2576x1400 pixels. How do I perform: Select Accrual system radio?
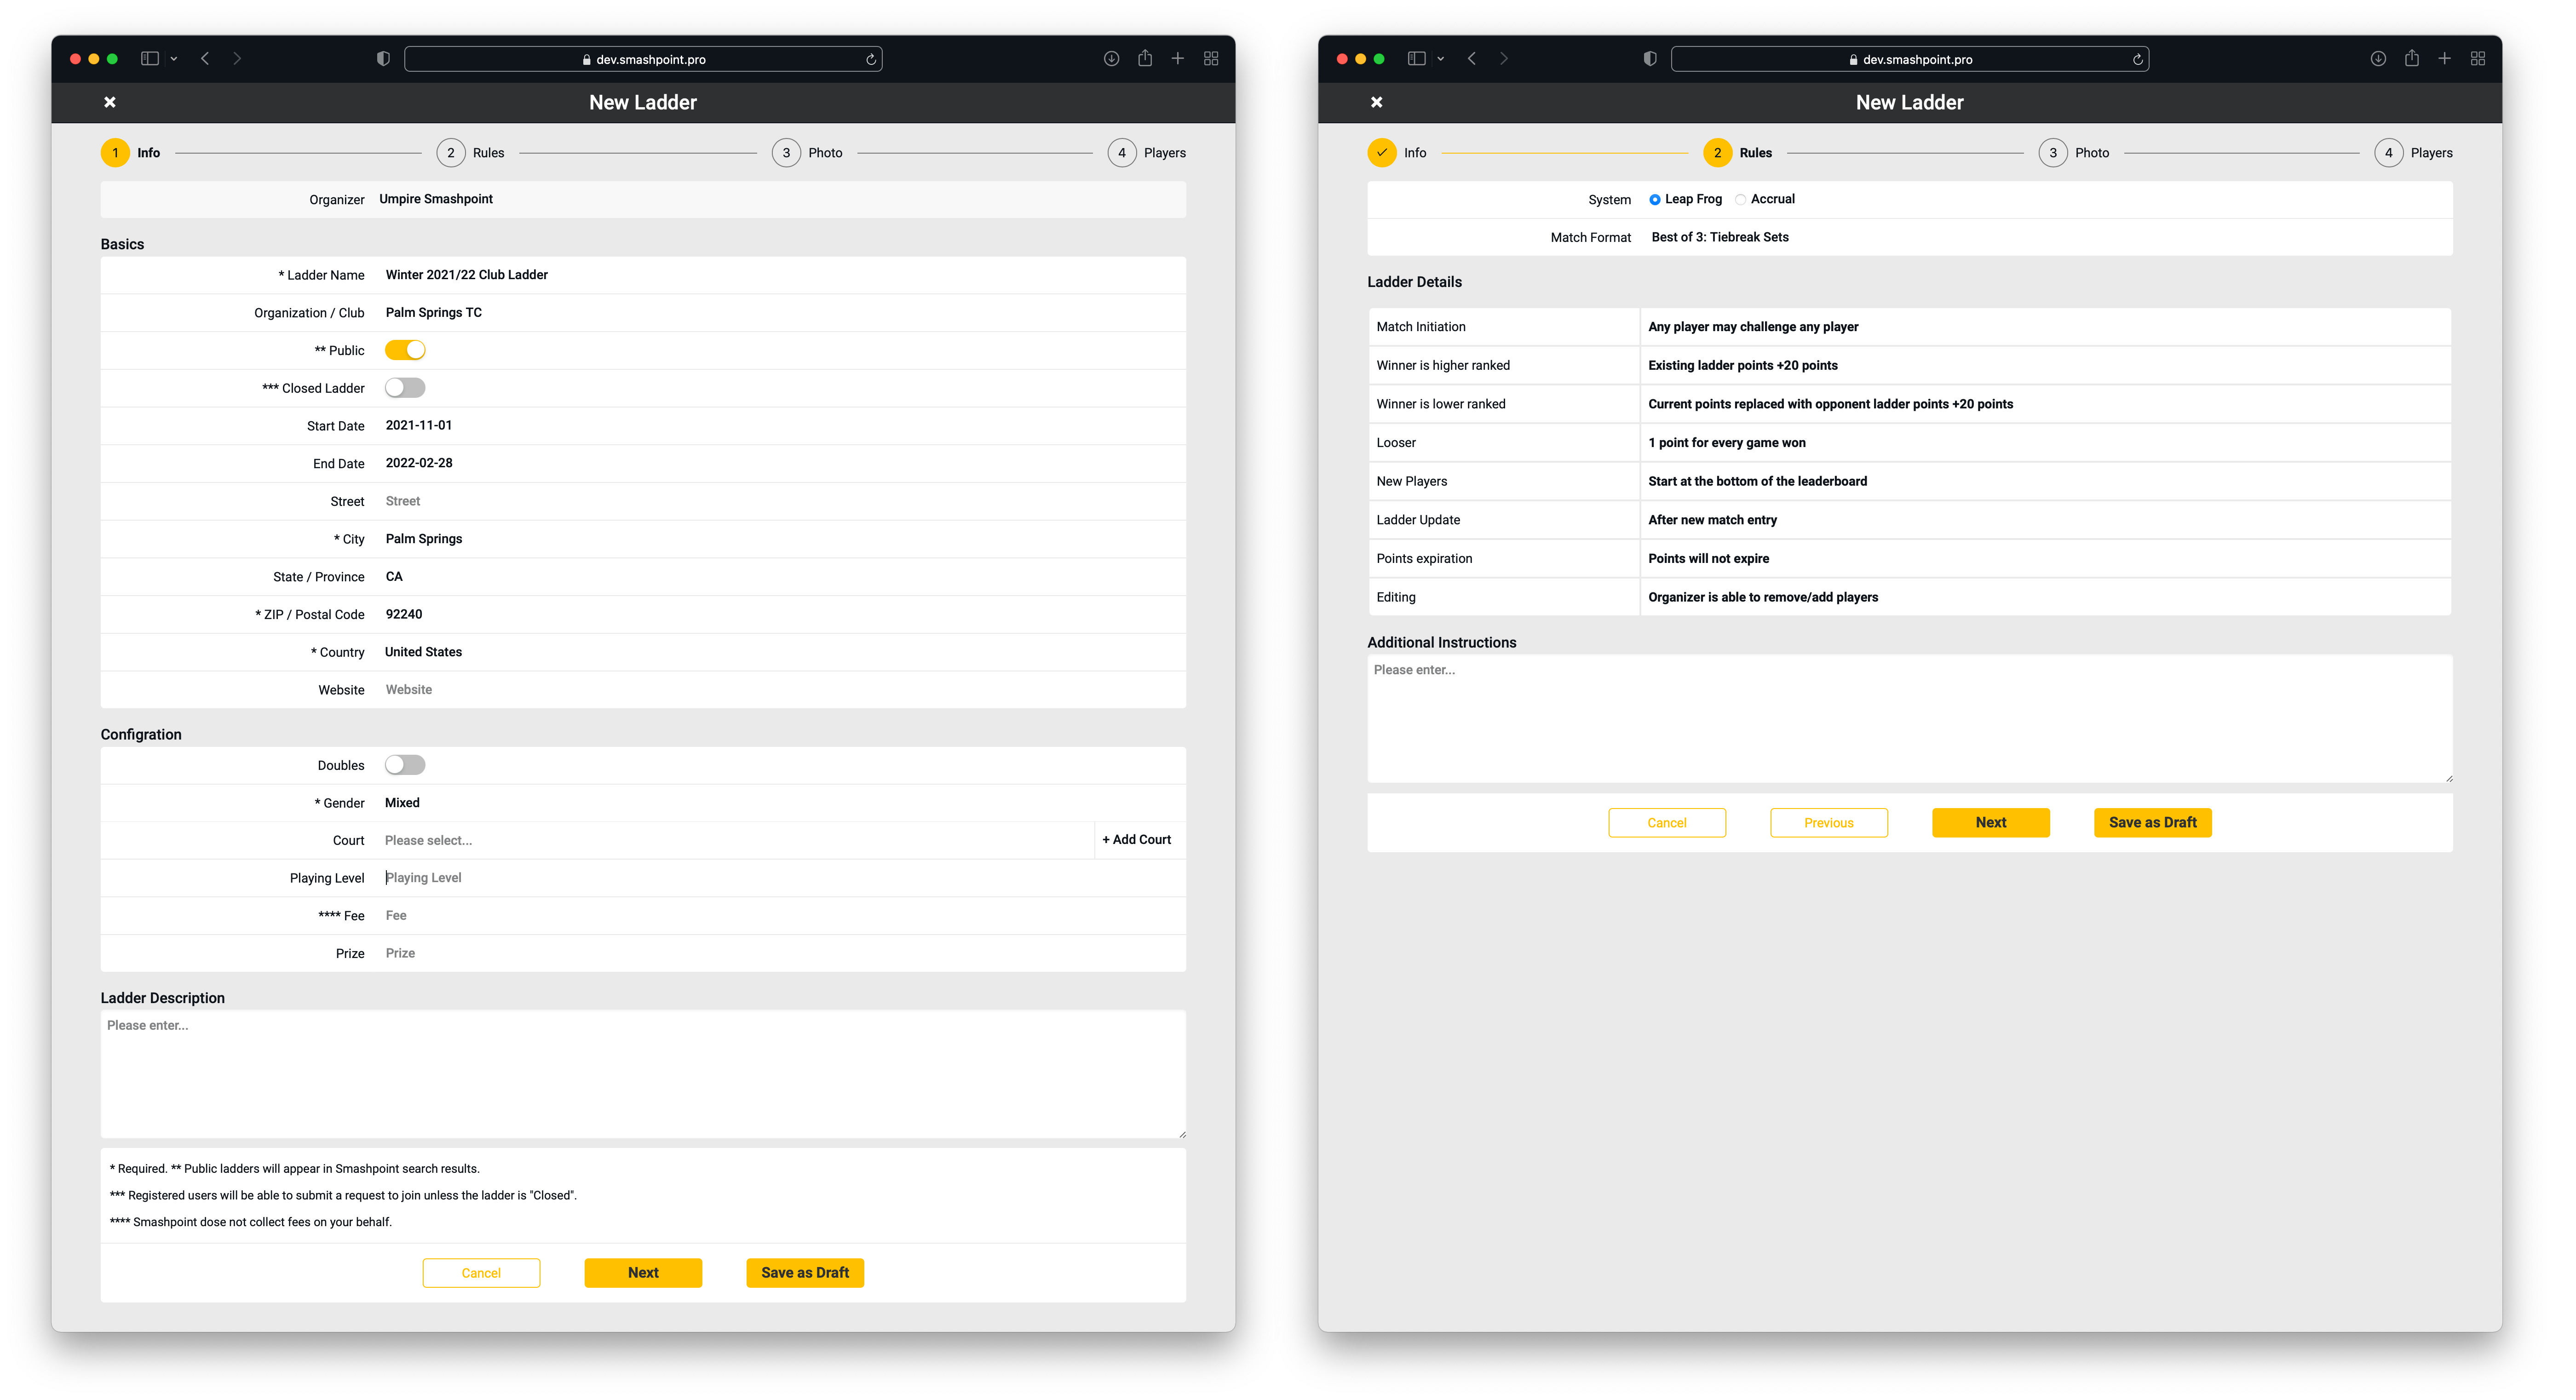1741,200
